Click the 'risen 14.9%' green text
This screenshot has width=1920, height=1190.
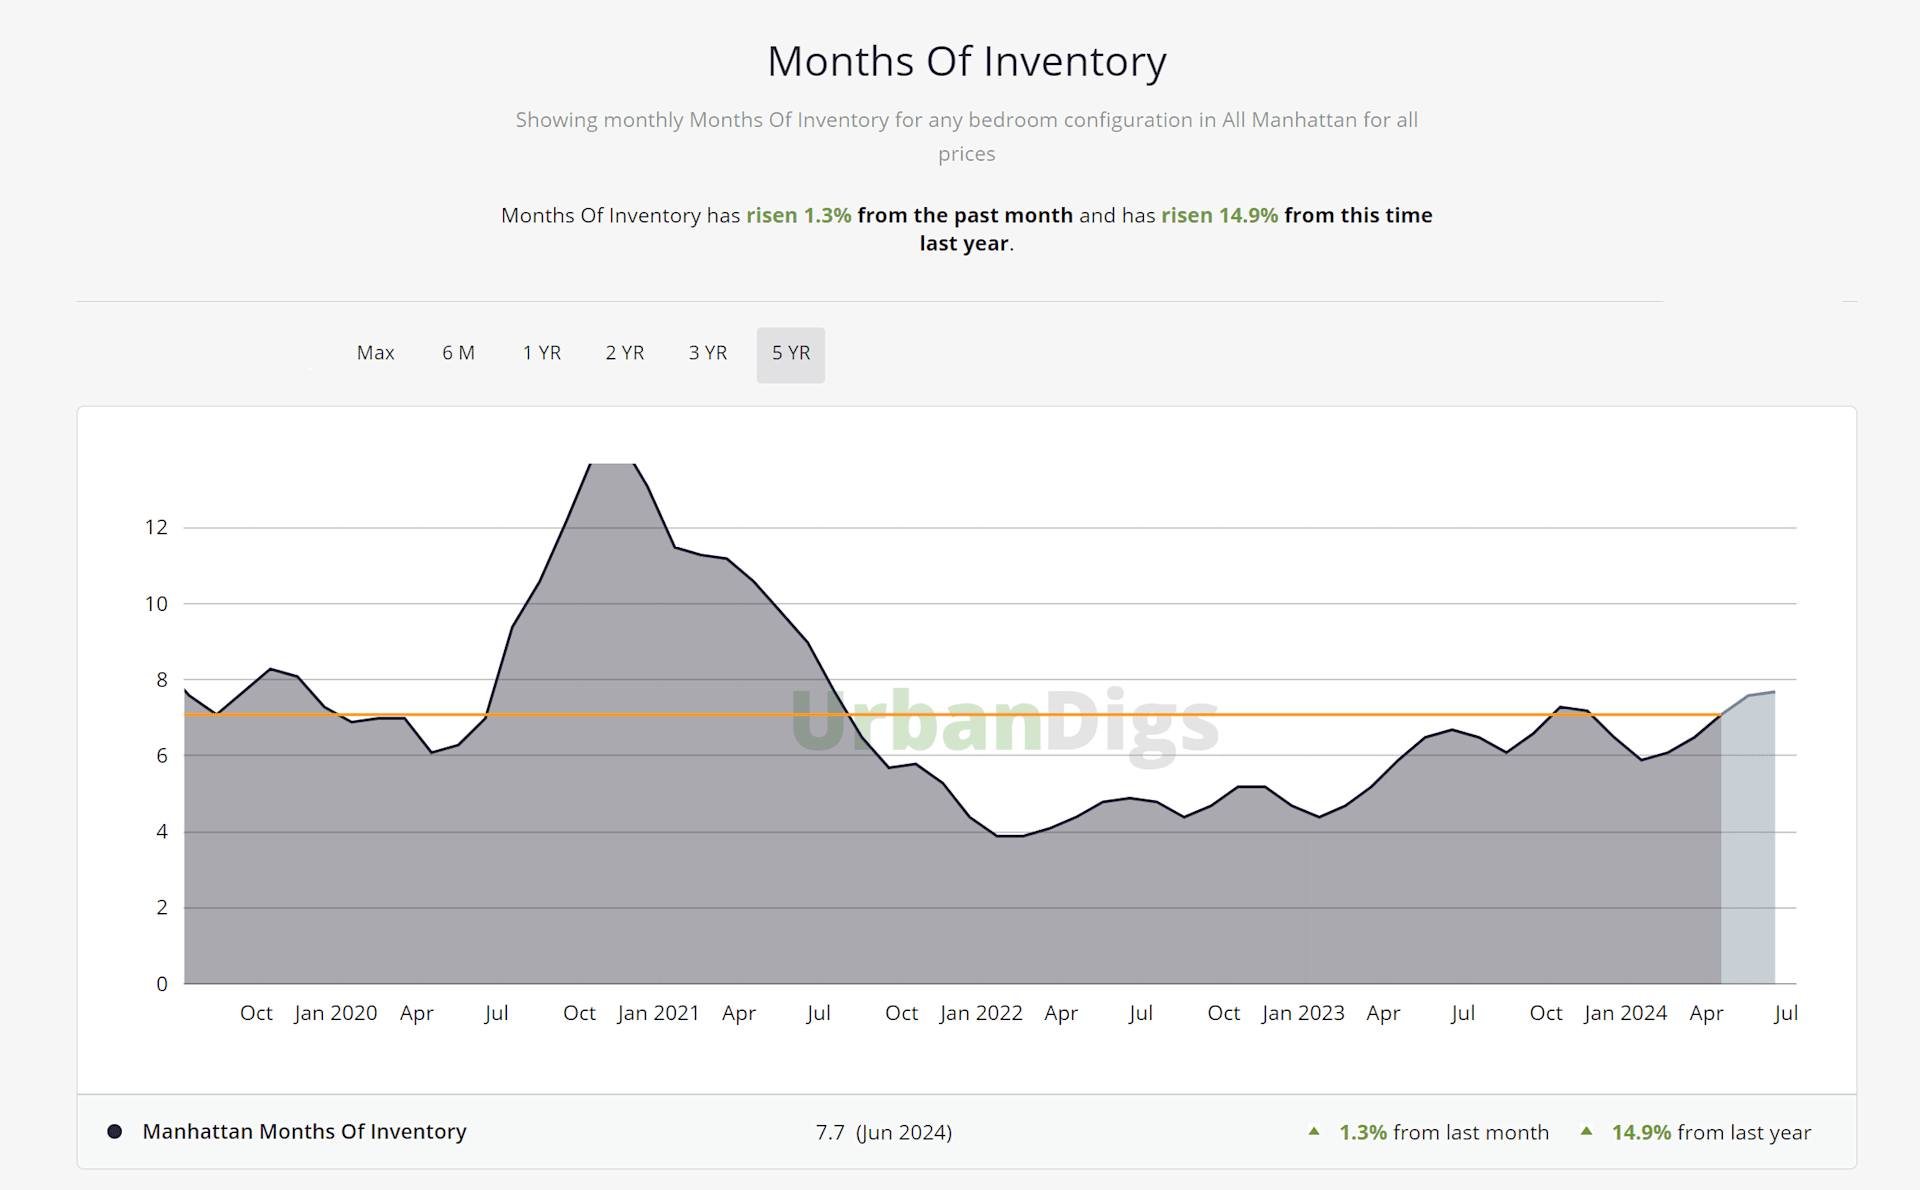click(1219, 215)
